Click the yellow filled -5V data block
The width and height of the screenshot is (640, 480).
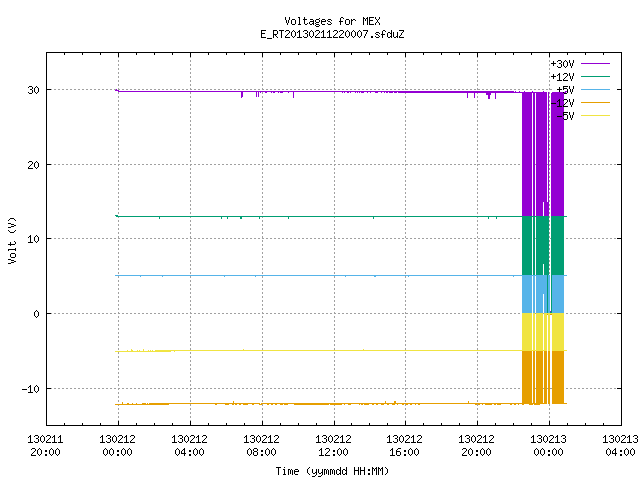tap(543, 332)
